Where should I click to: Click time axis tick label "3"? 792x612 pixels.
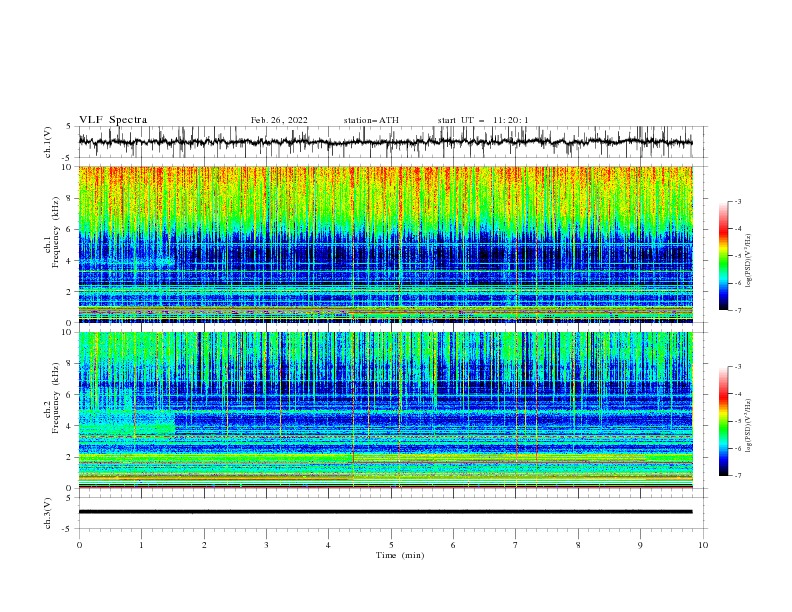266,545
